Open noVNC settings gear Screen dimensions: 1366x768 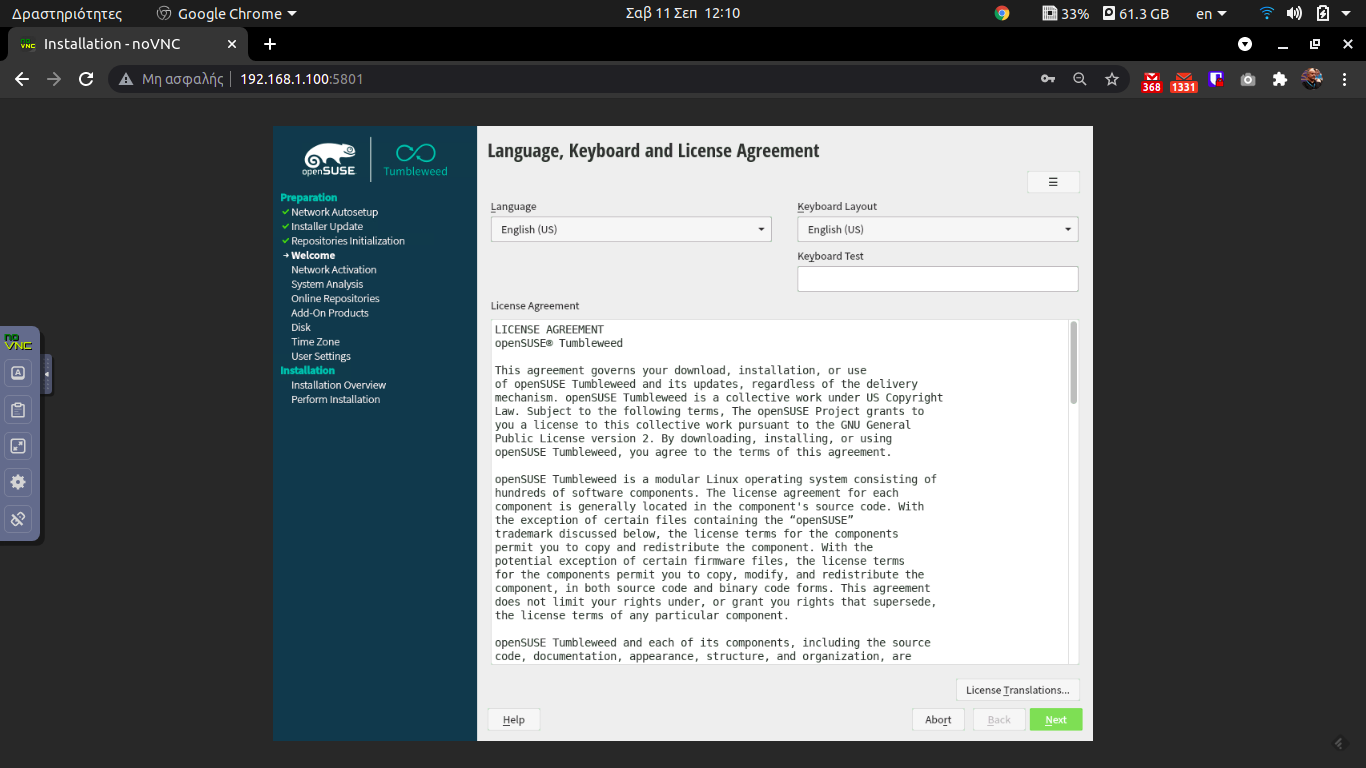pyautogui.click(x=18, y=482)
